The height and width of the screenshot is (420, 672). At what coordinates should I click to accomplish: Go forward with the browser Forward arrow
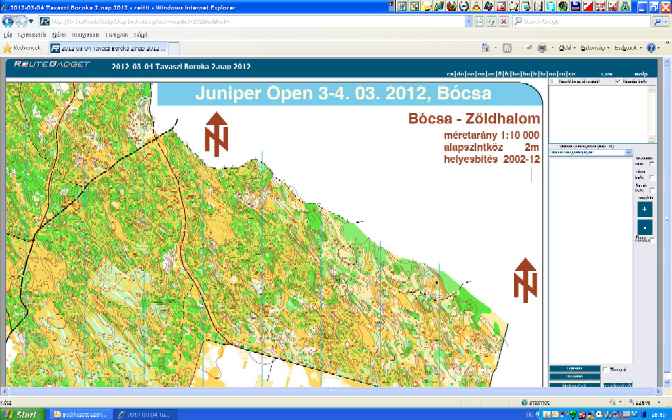[x=21, y=21]
